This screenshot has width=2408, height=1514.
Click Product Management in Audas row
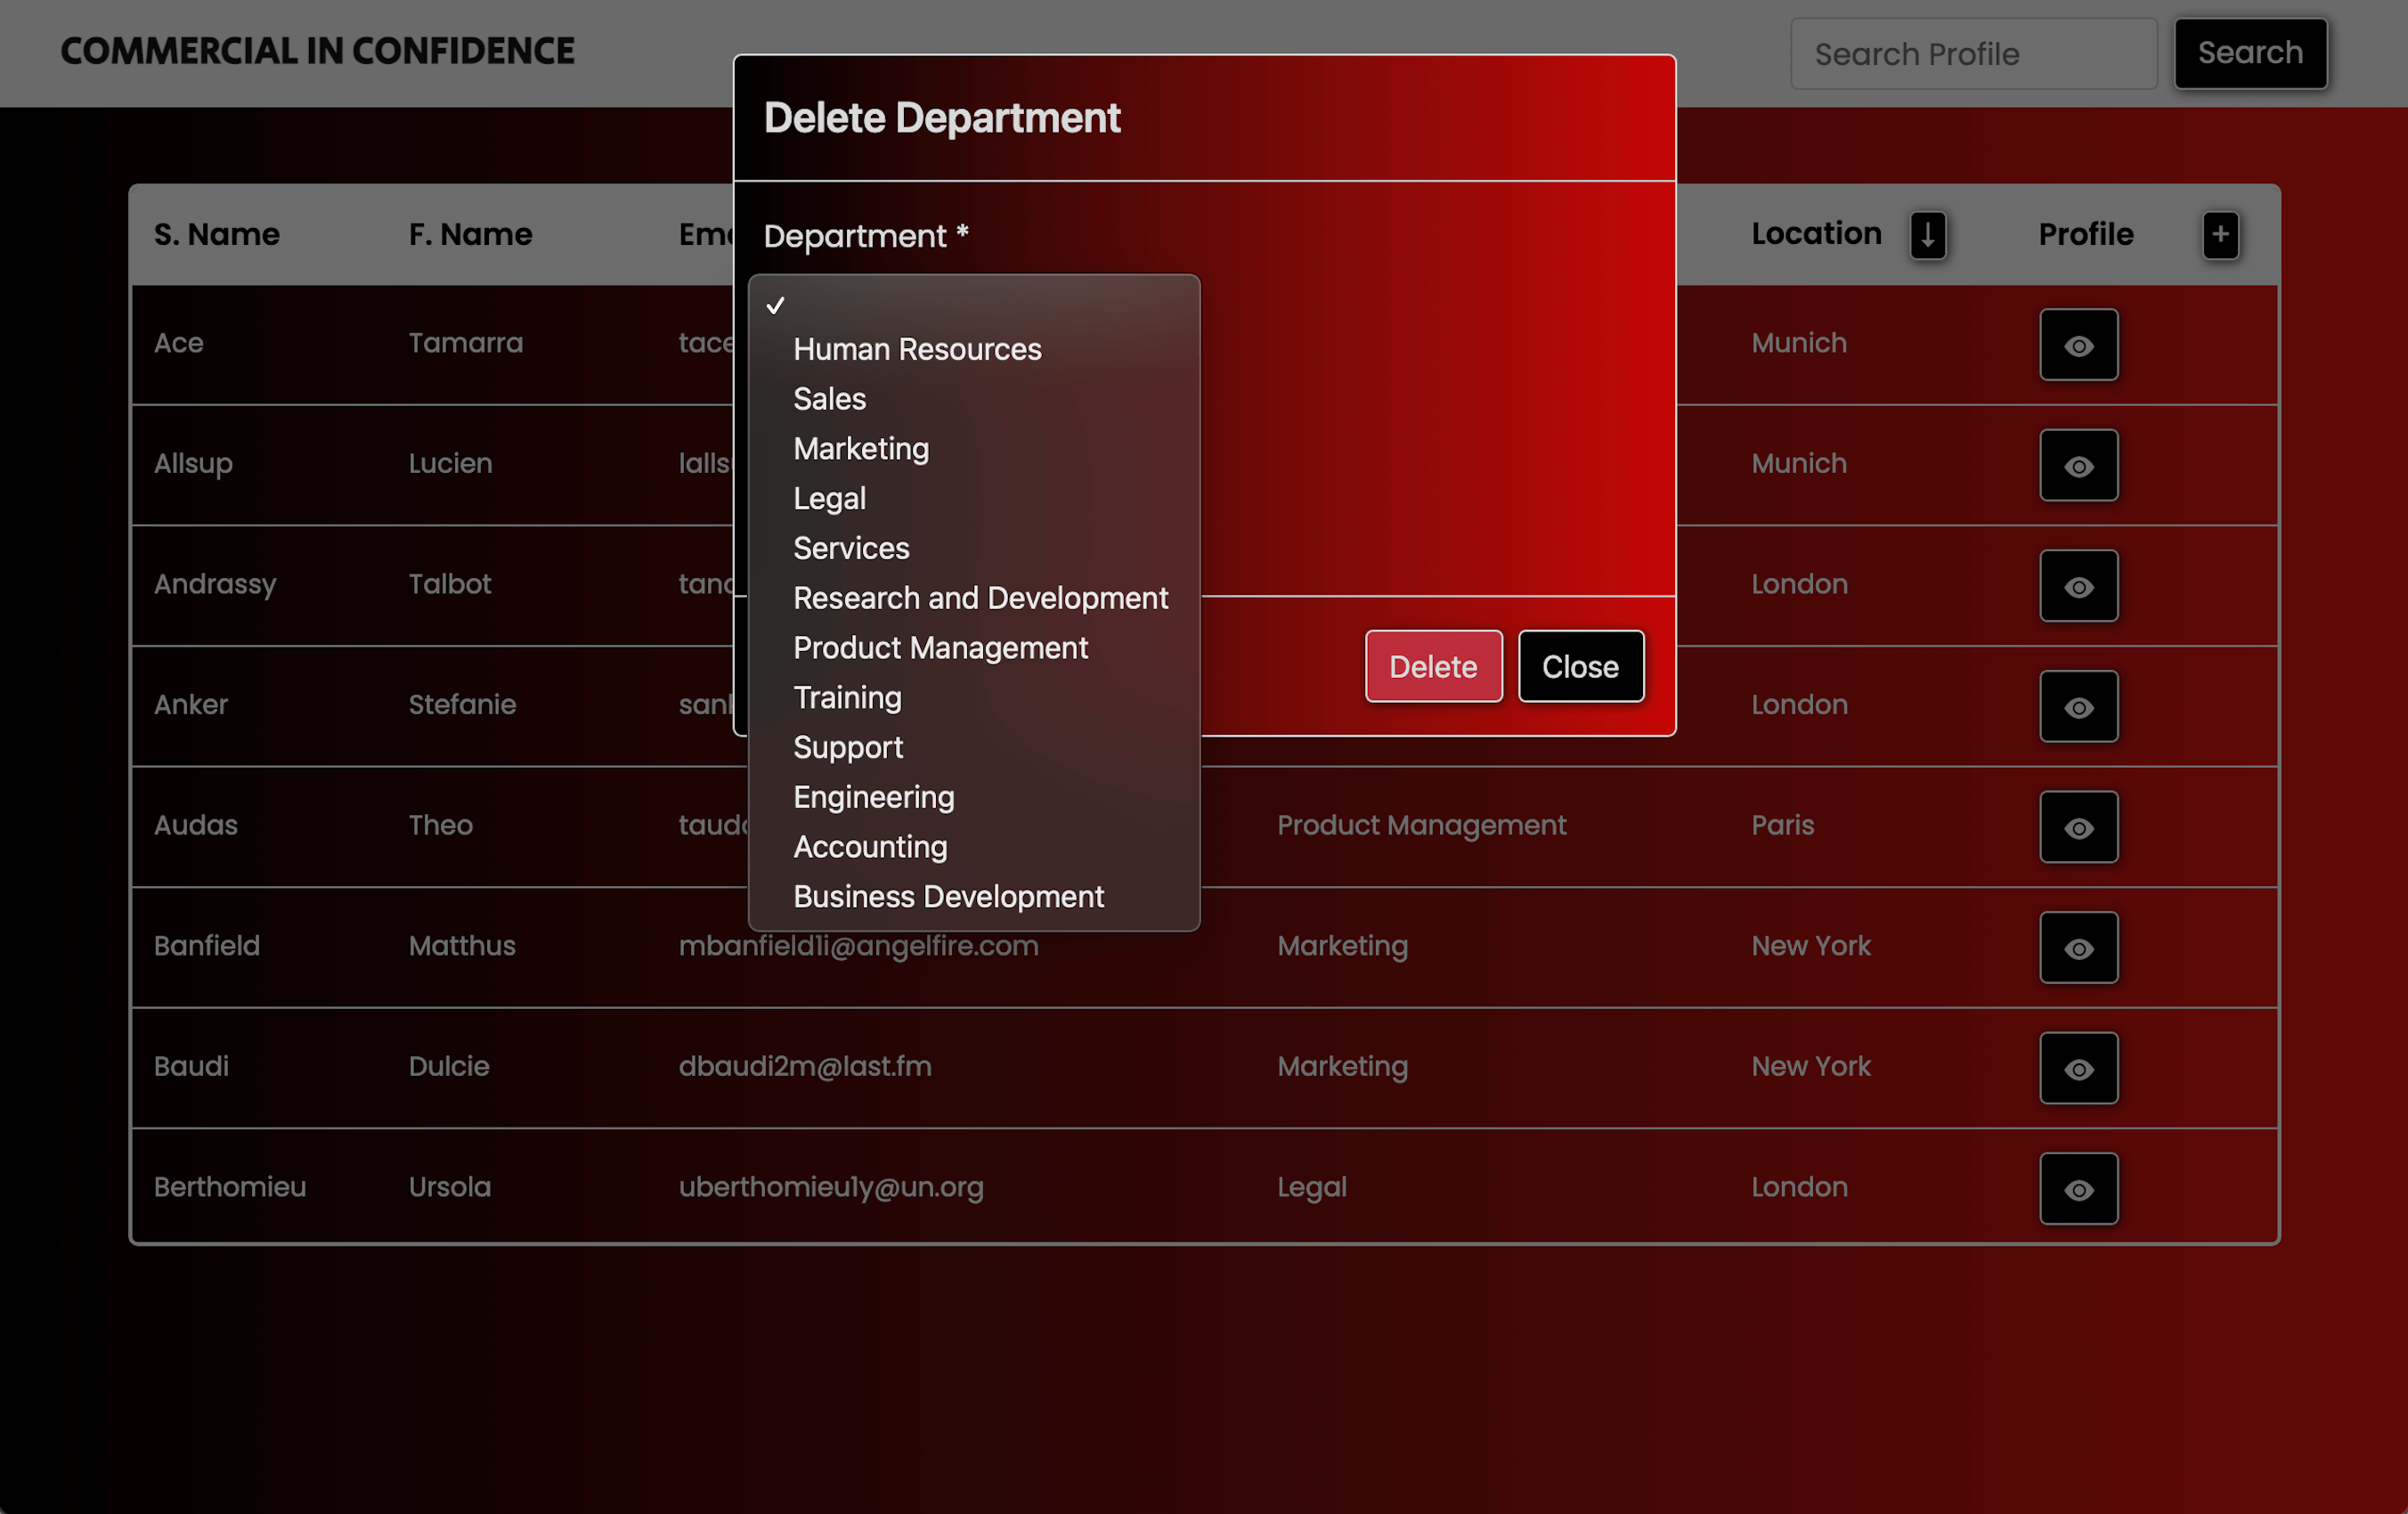[1421, 826]
